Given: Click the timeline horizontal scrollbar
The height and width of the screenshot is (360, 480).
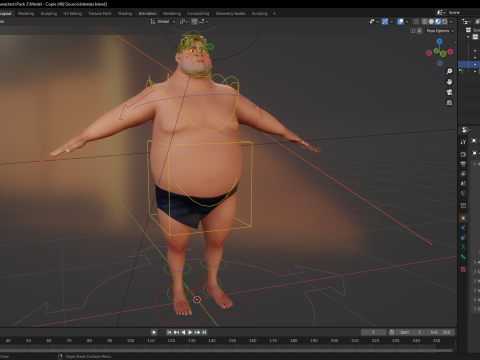Looking at the screenshot, I should click(x=227, y=350).
